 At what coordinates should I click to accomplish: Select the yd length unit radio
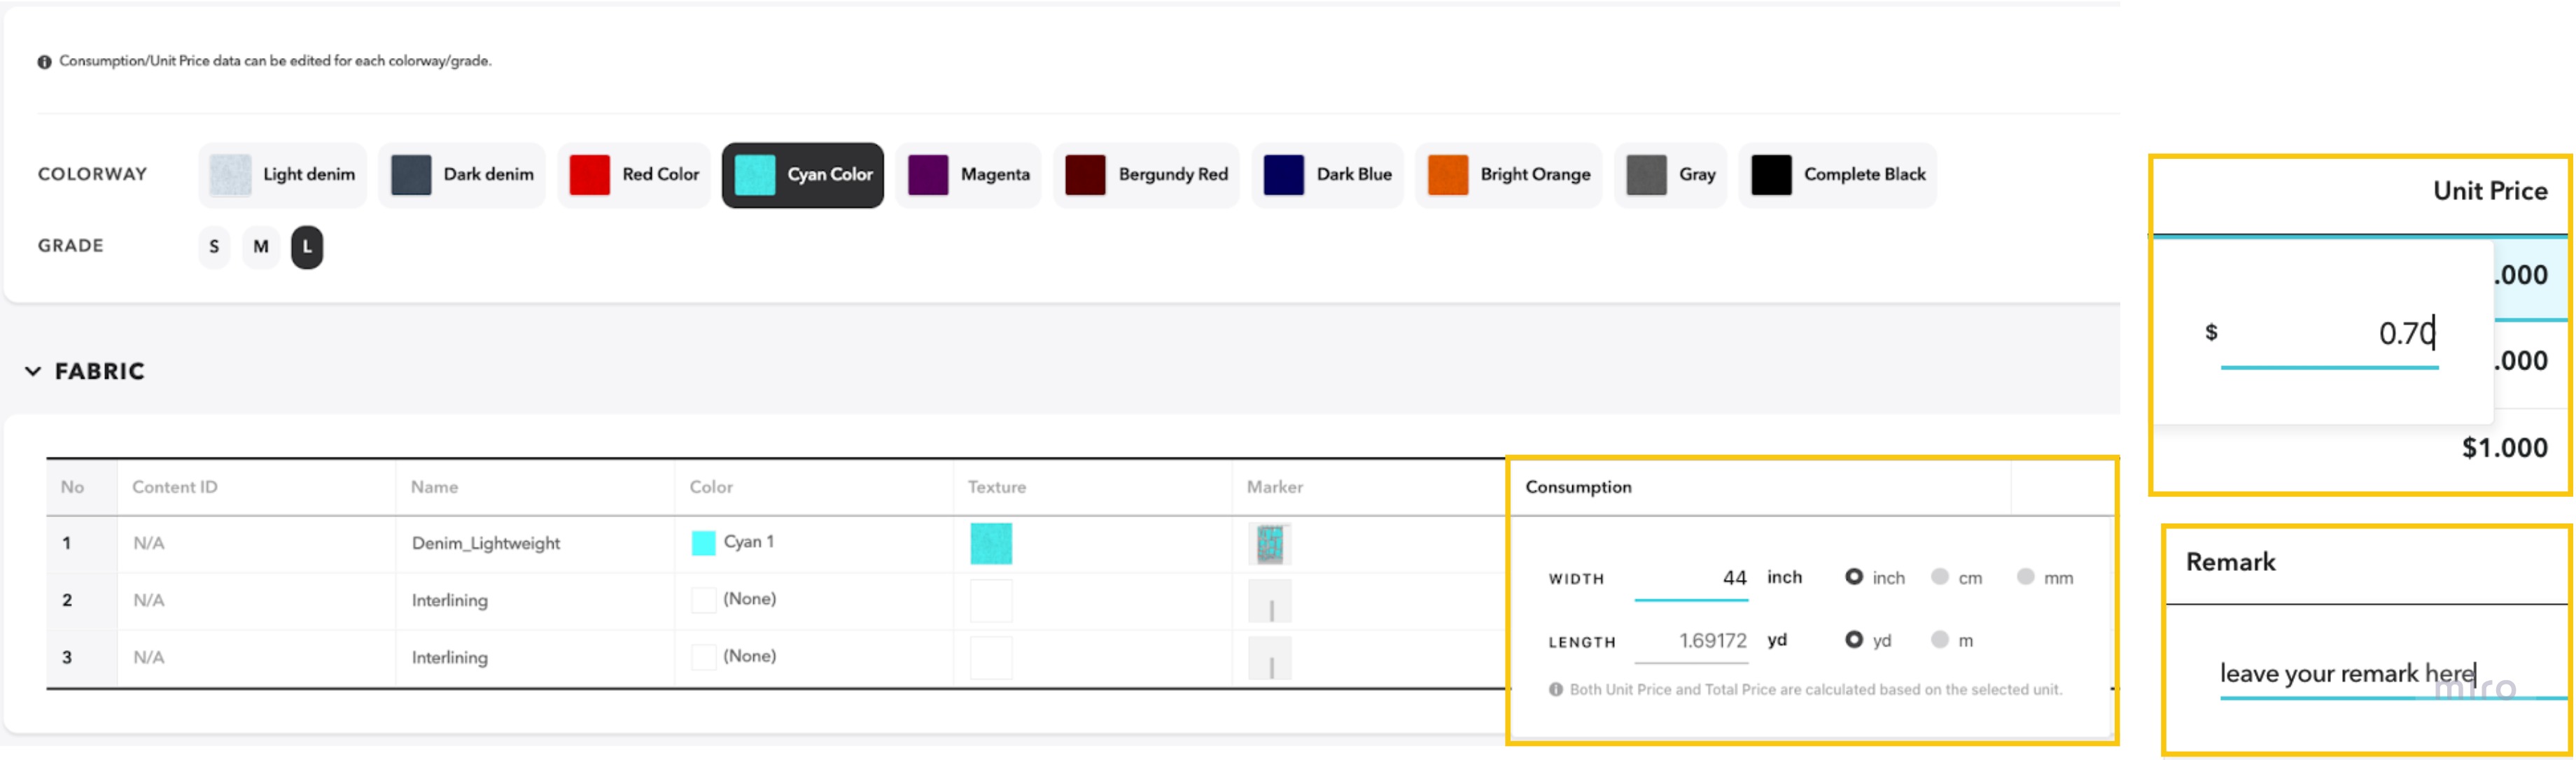1853,640
